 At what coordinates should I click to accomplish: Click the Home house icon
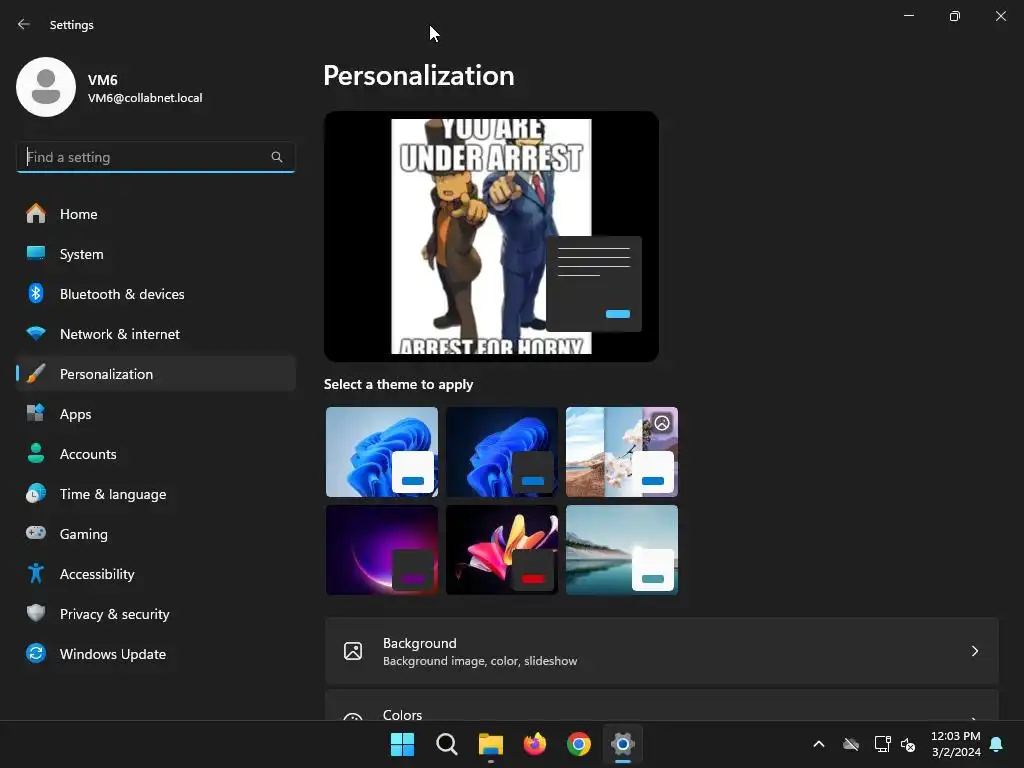point(36,214)
